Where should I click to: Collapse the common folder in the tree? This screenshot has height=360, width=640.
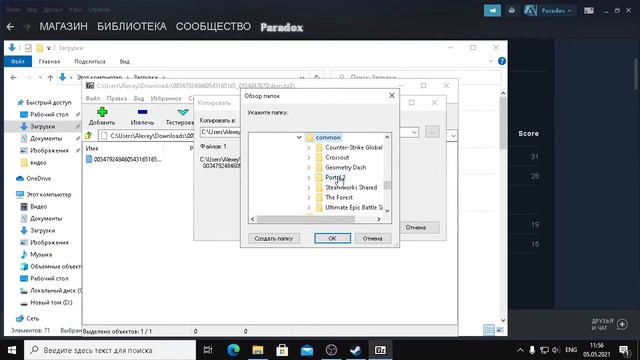299,138
